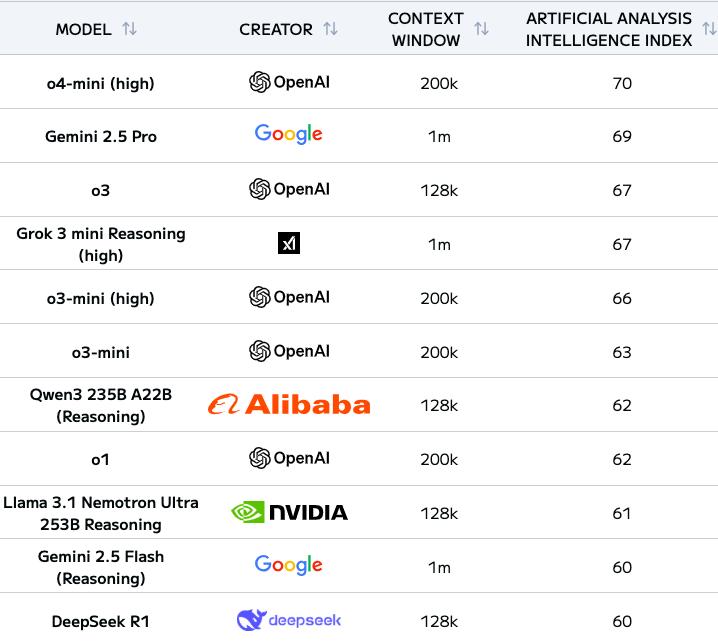Sort by Creator column sort arrows

pos(330,29)
